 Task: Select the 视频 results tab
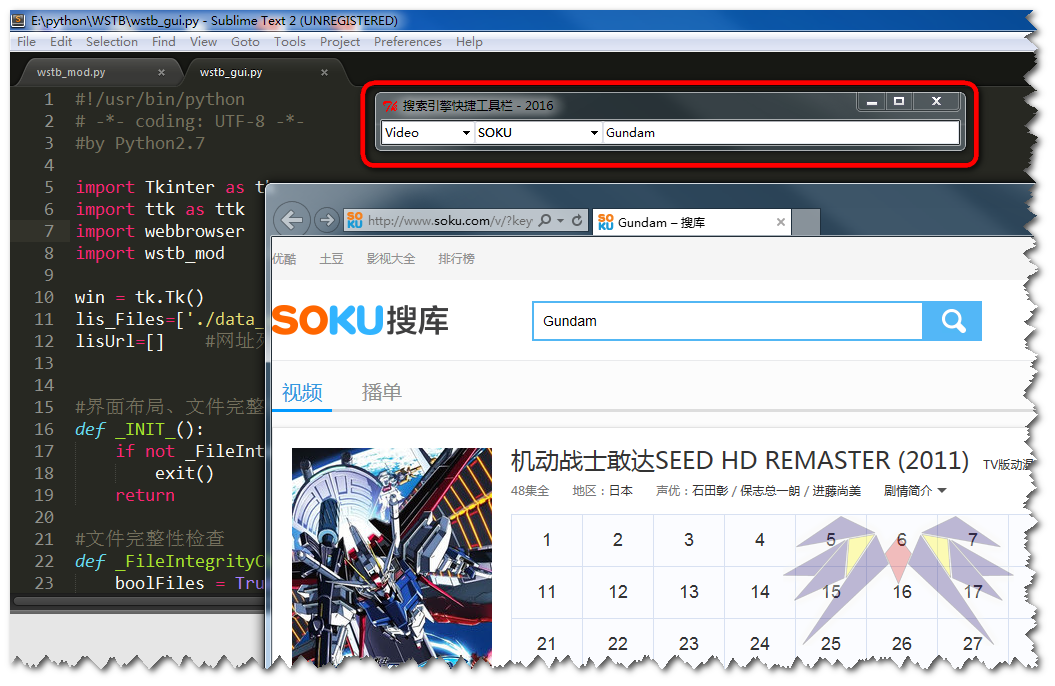pos(302,392)
